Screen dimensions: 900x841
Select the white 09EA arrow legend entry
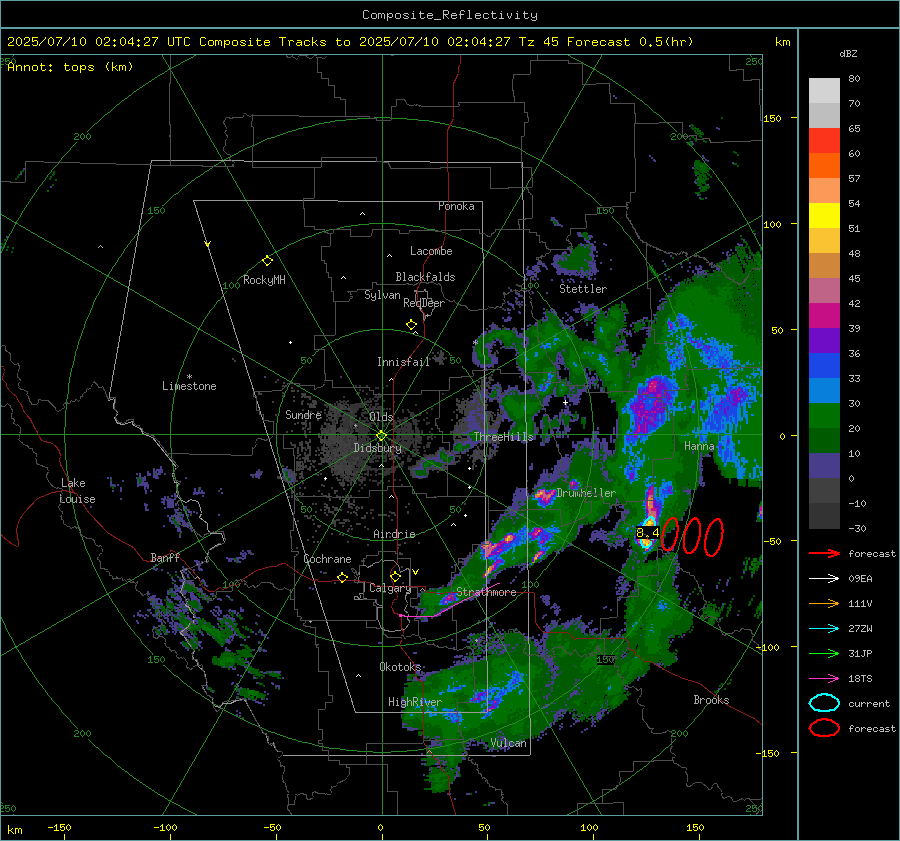[x=824, y=579]
